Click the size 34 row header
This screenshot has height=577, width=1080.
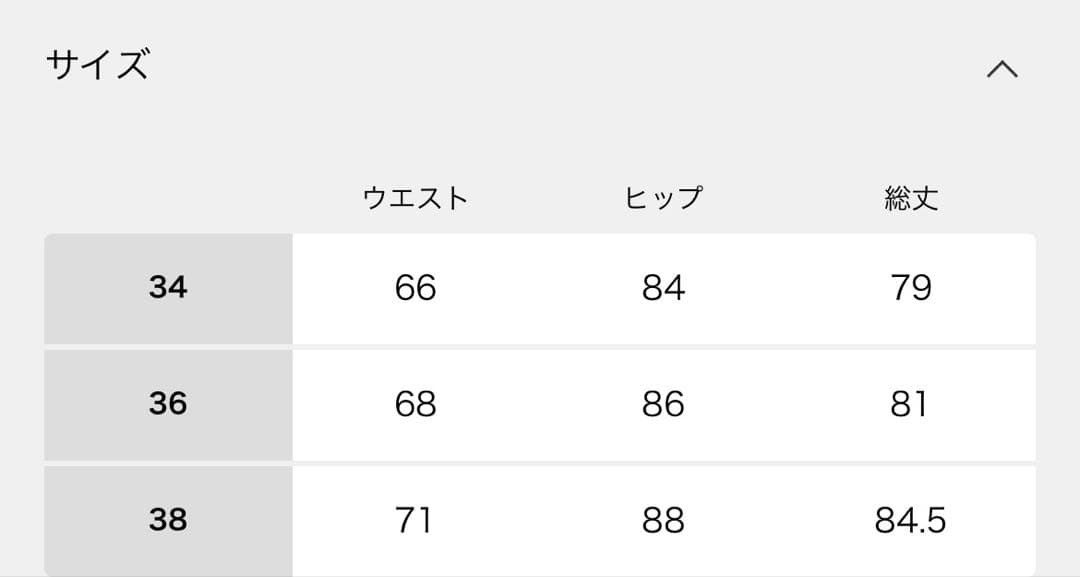click(x=168, y=288)
